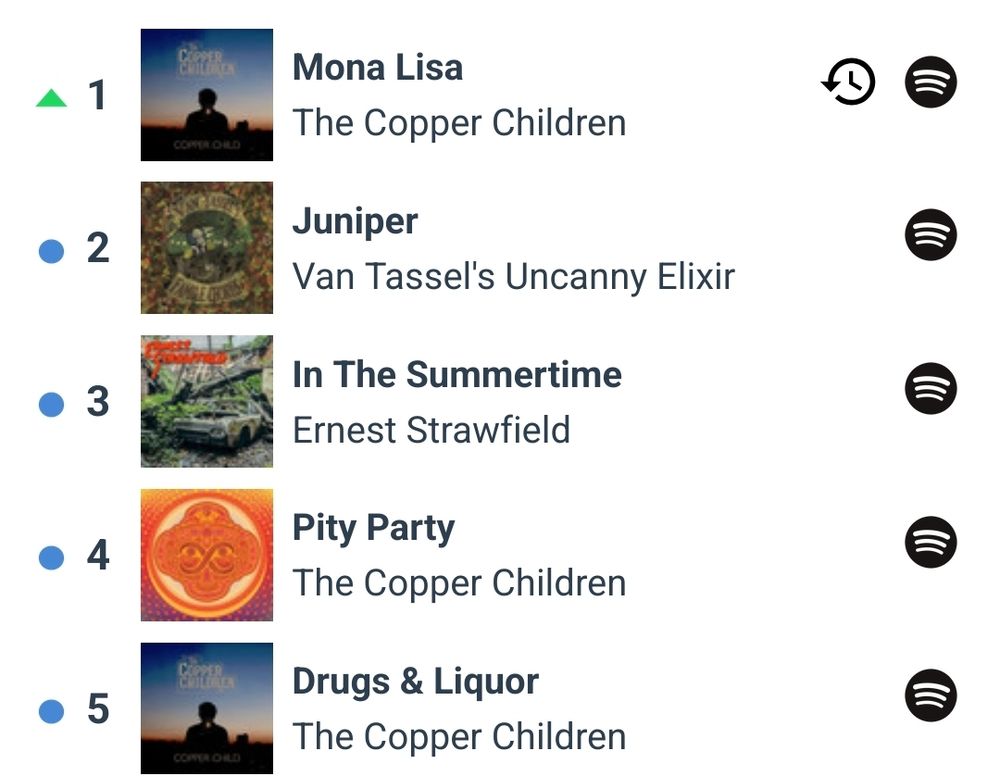The image size is (1000, 777).
Task: Click the blue dot beside rank 2
Action: click(x=51, y=251)
